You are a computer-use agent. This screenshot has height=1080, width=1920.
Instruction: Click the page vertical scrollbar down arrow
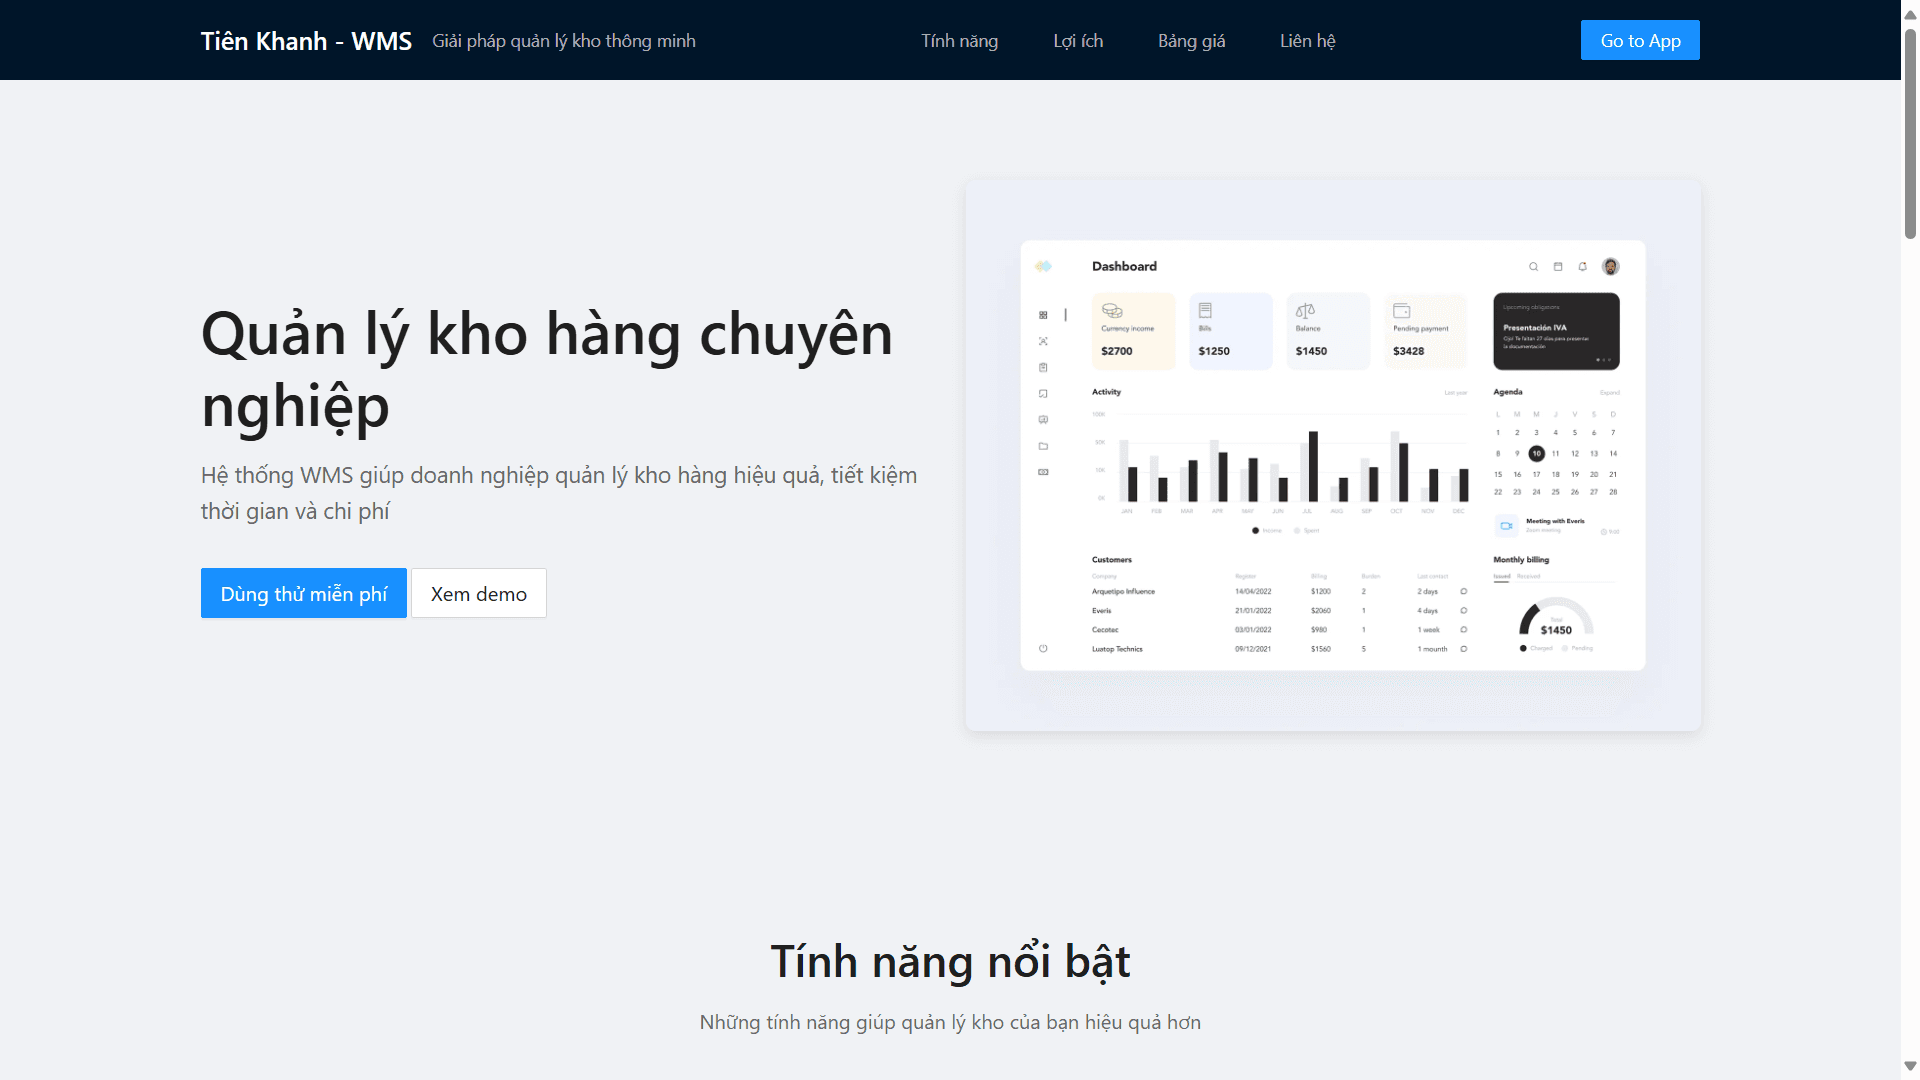click(x=1910, y=1066)
